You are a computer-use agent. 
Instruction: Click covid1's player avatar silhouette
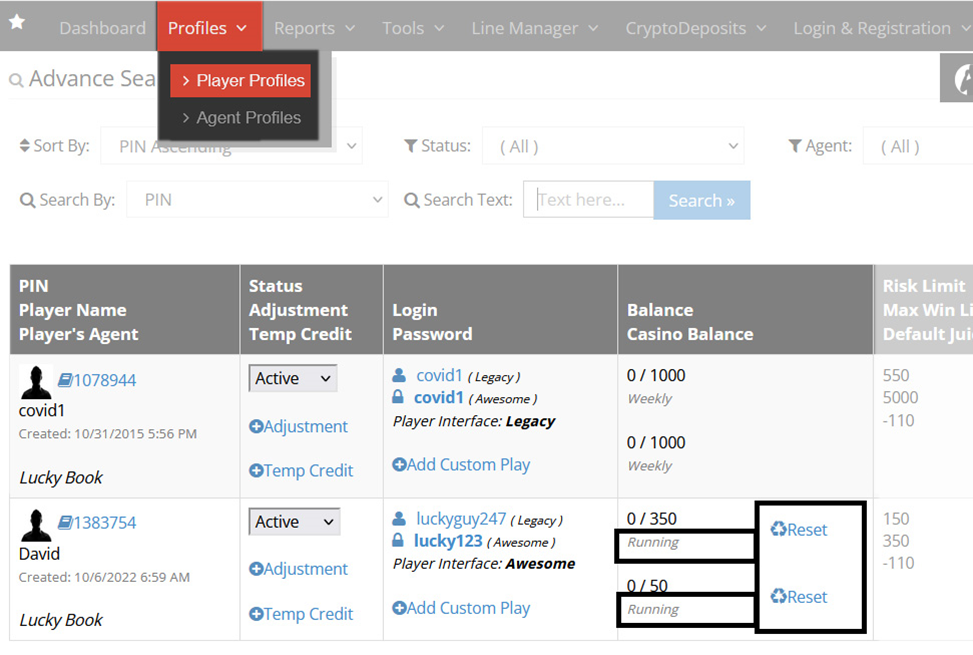point(36,382)
